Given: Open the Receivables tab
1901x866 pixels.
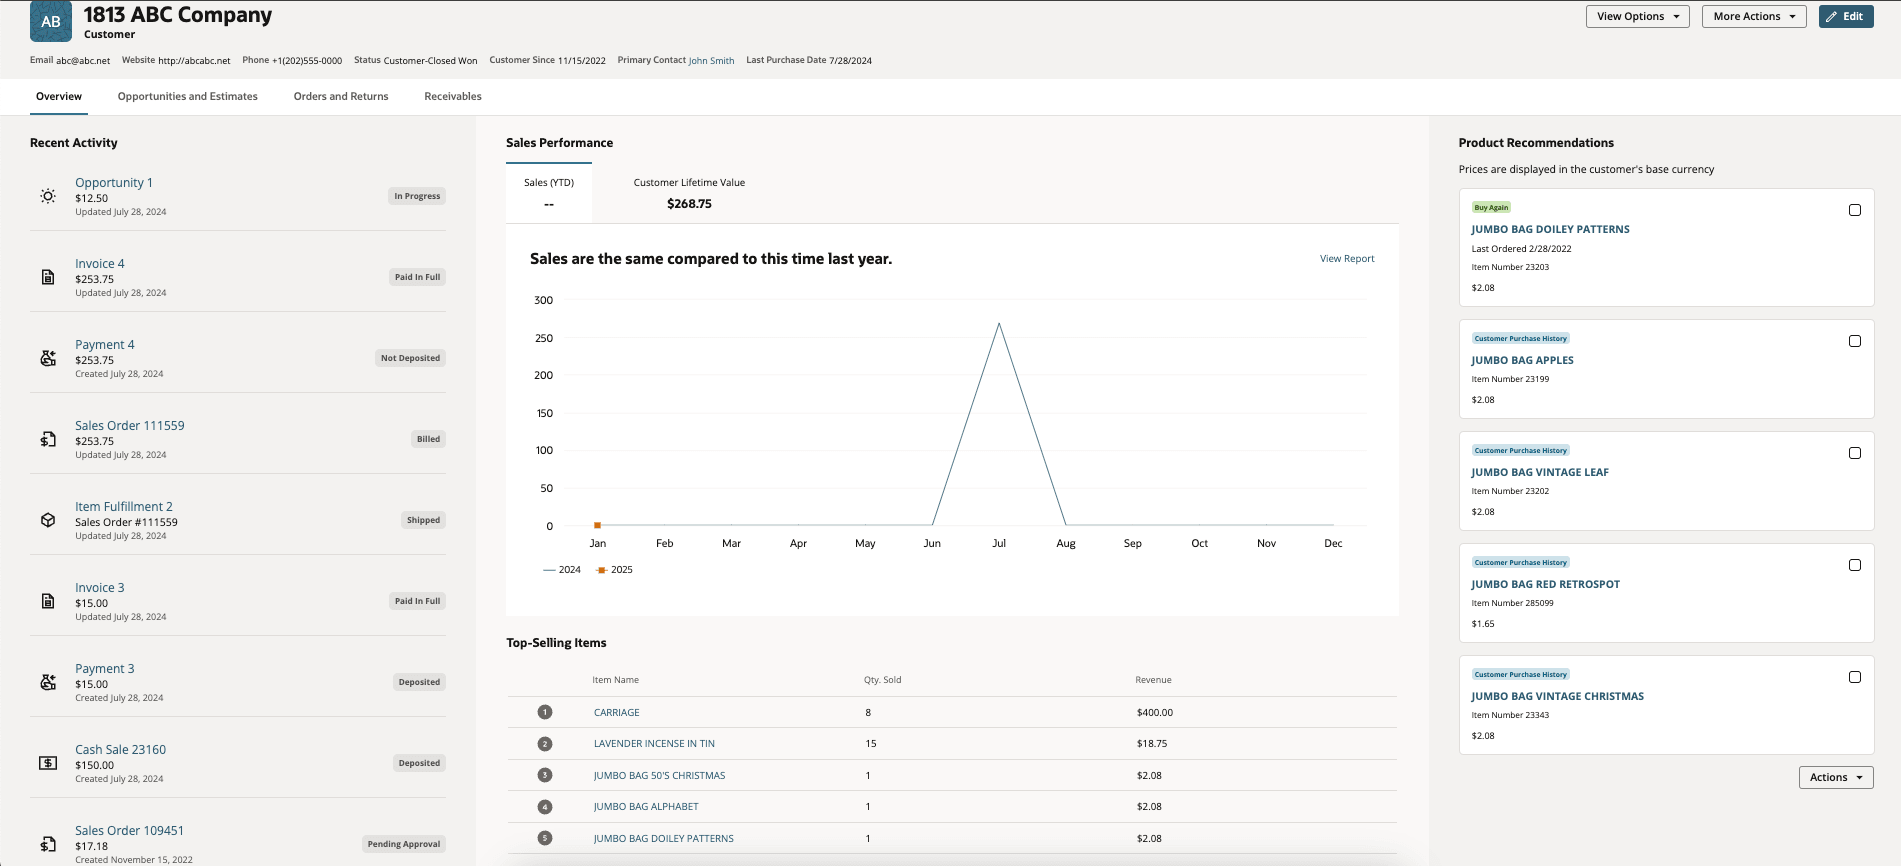Looking at the screenshot, I should (x=453, y=96).
